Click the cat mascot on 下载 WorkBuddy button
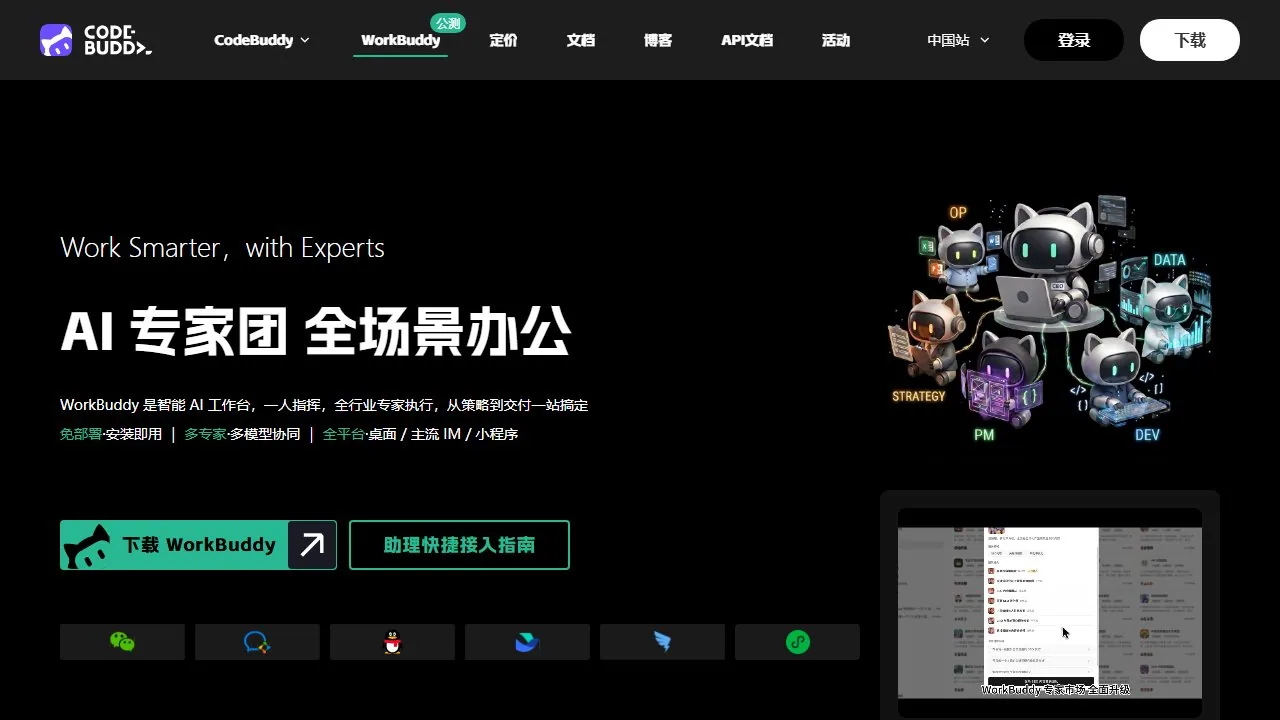The height and width of the screenshot is (720, 1280). [87, 547]
